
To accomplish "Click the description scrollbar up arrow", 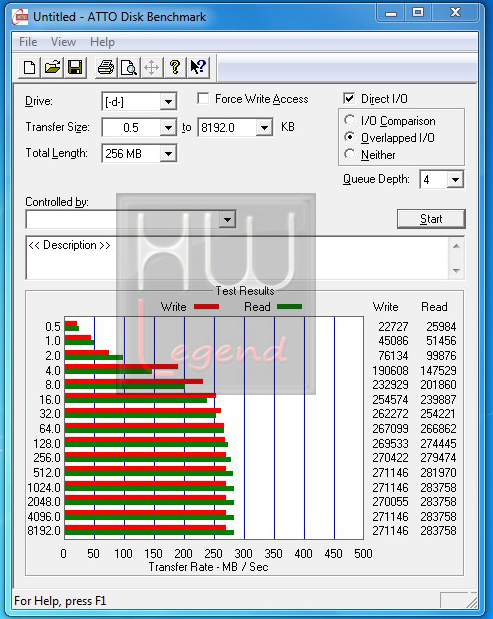I will click(x=456, y=246).
